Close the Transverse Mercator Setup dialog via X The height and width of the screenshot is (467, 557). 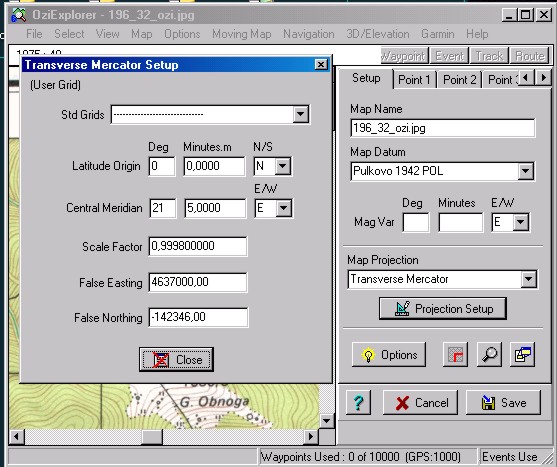[321, 65]
